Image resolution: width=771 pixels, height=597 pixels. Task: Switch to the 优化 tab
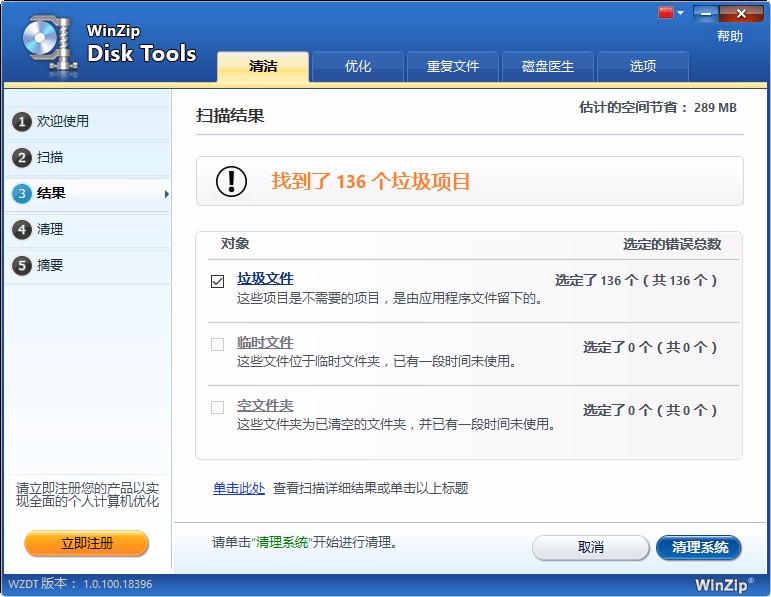[x=357, y=66]
